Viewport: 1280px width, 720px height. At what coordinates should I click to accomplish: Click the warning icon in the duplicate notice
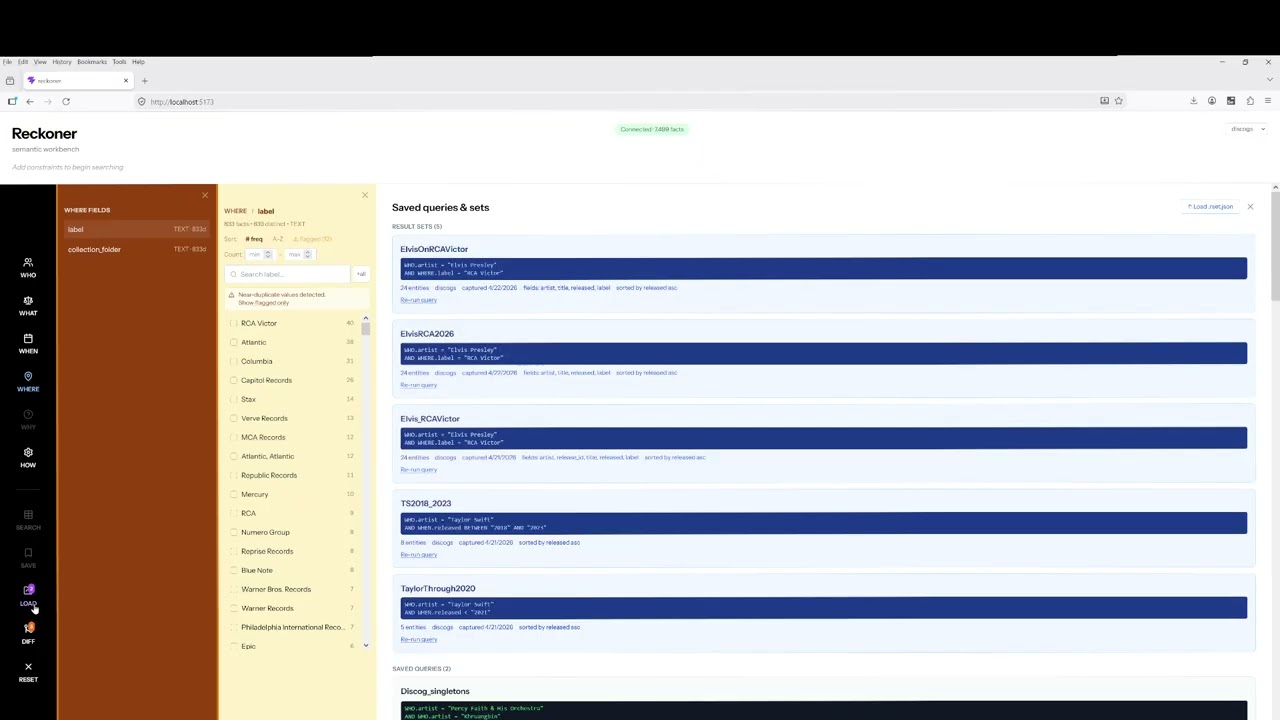231,295
